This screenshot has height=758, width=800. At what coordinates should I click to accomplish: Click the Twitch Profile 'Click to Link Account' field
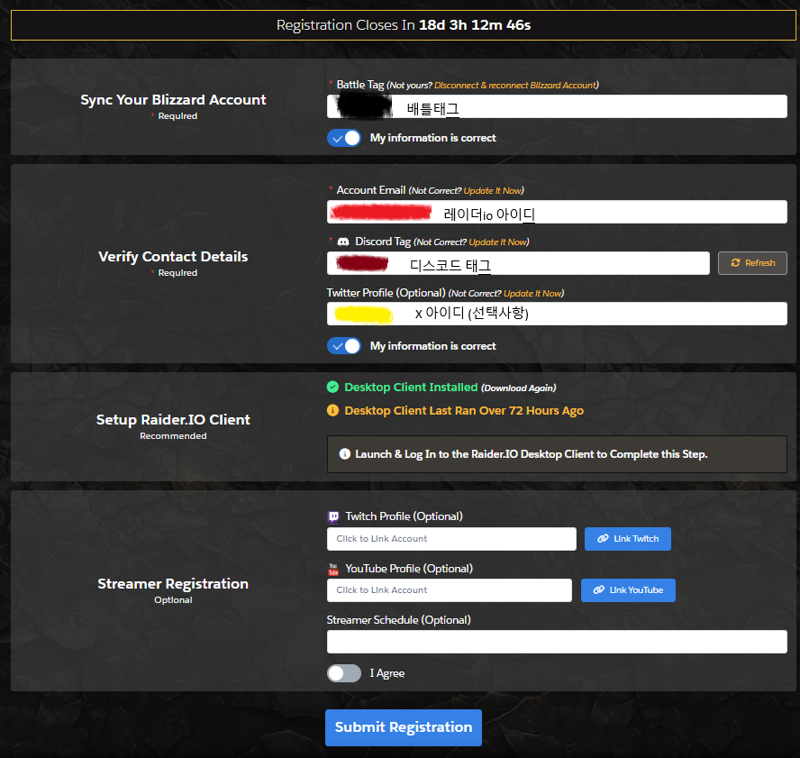(x=452, y=539)
